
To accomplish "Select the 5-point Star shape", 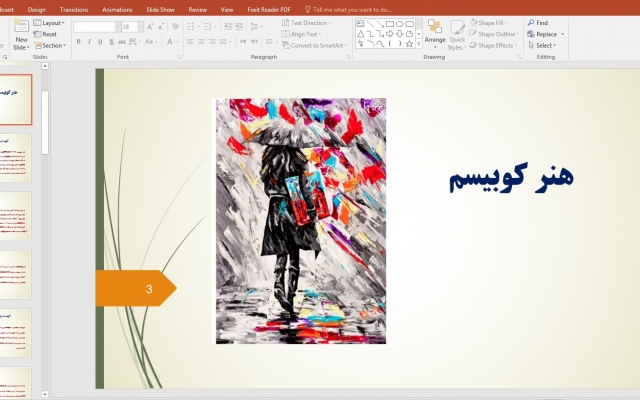I will [x=409, y=44].
